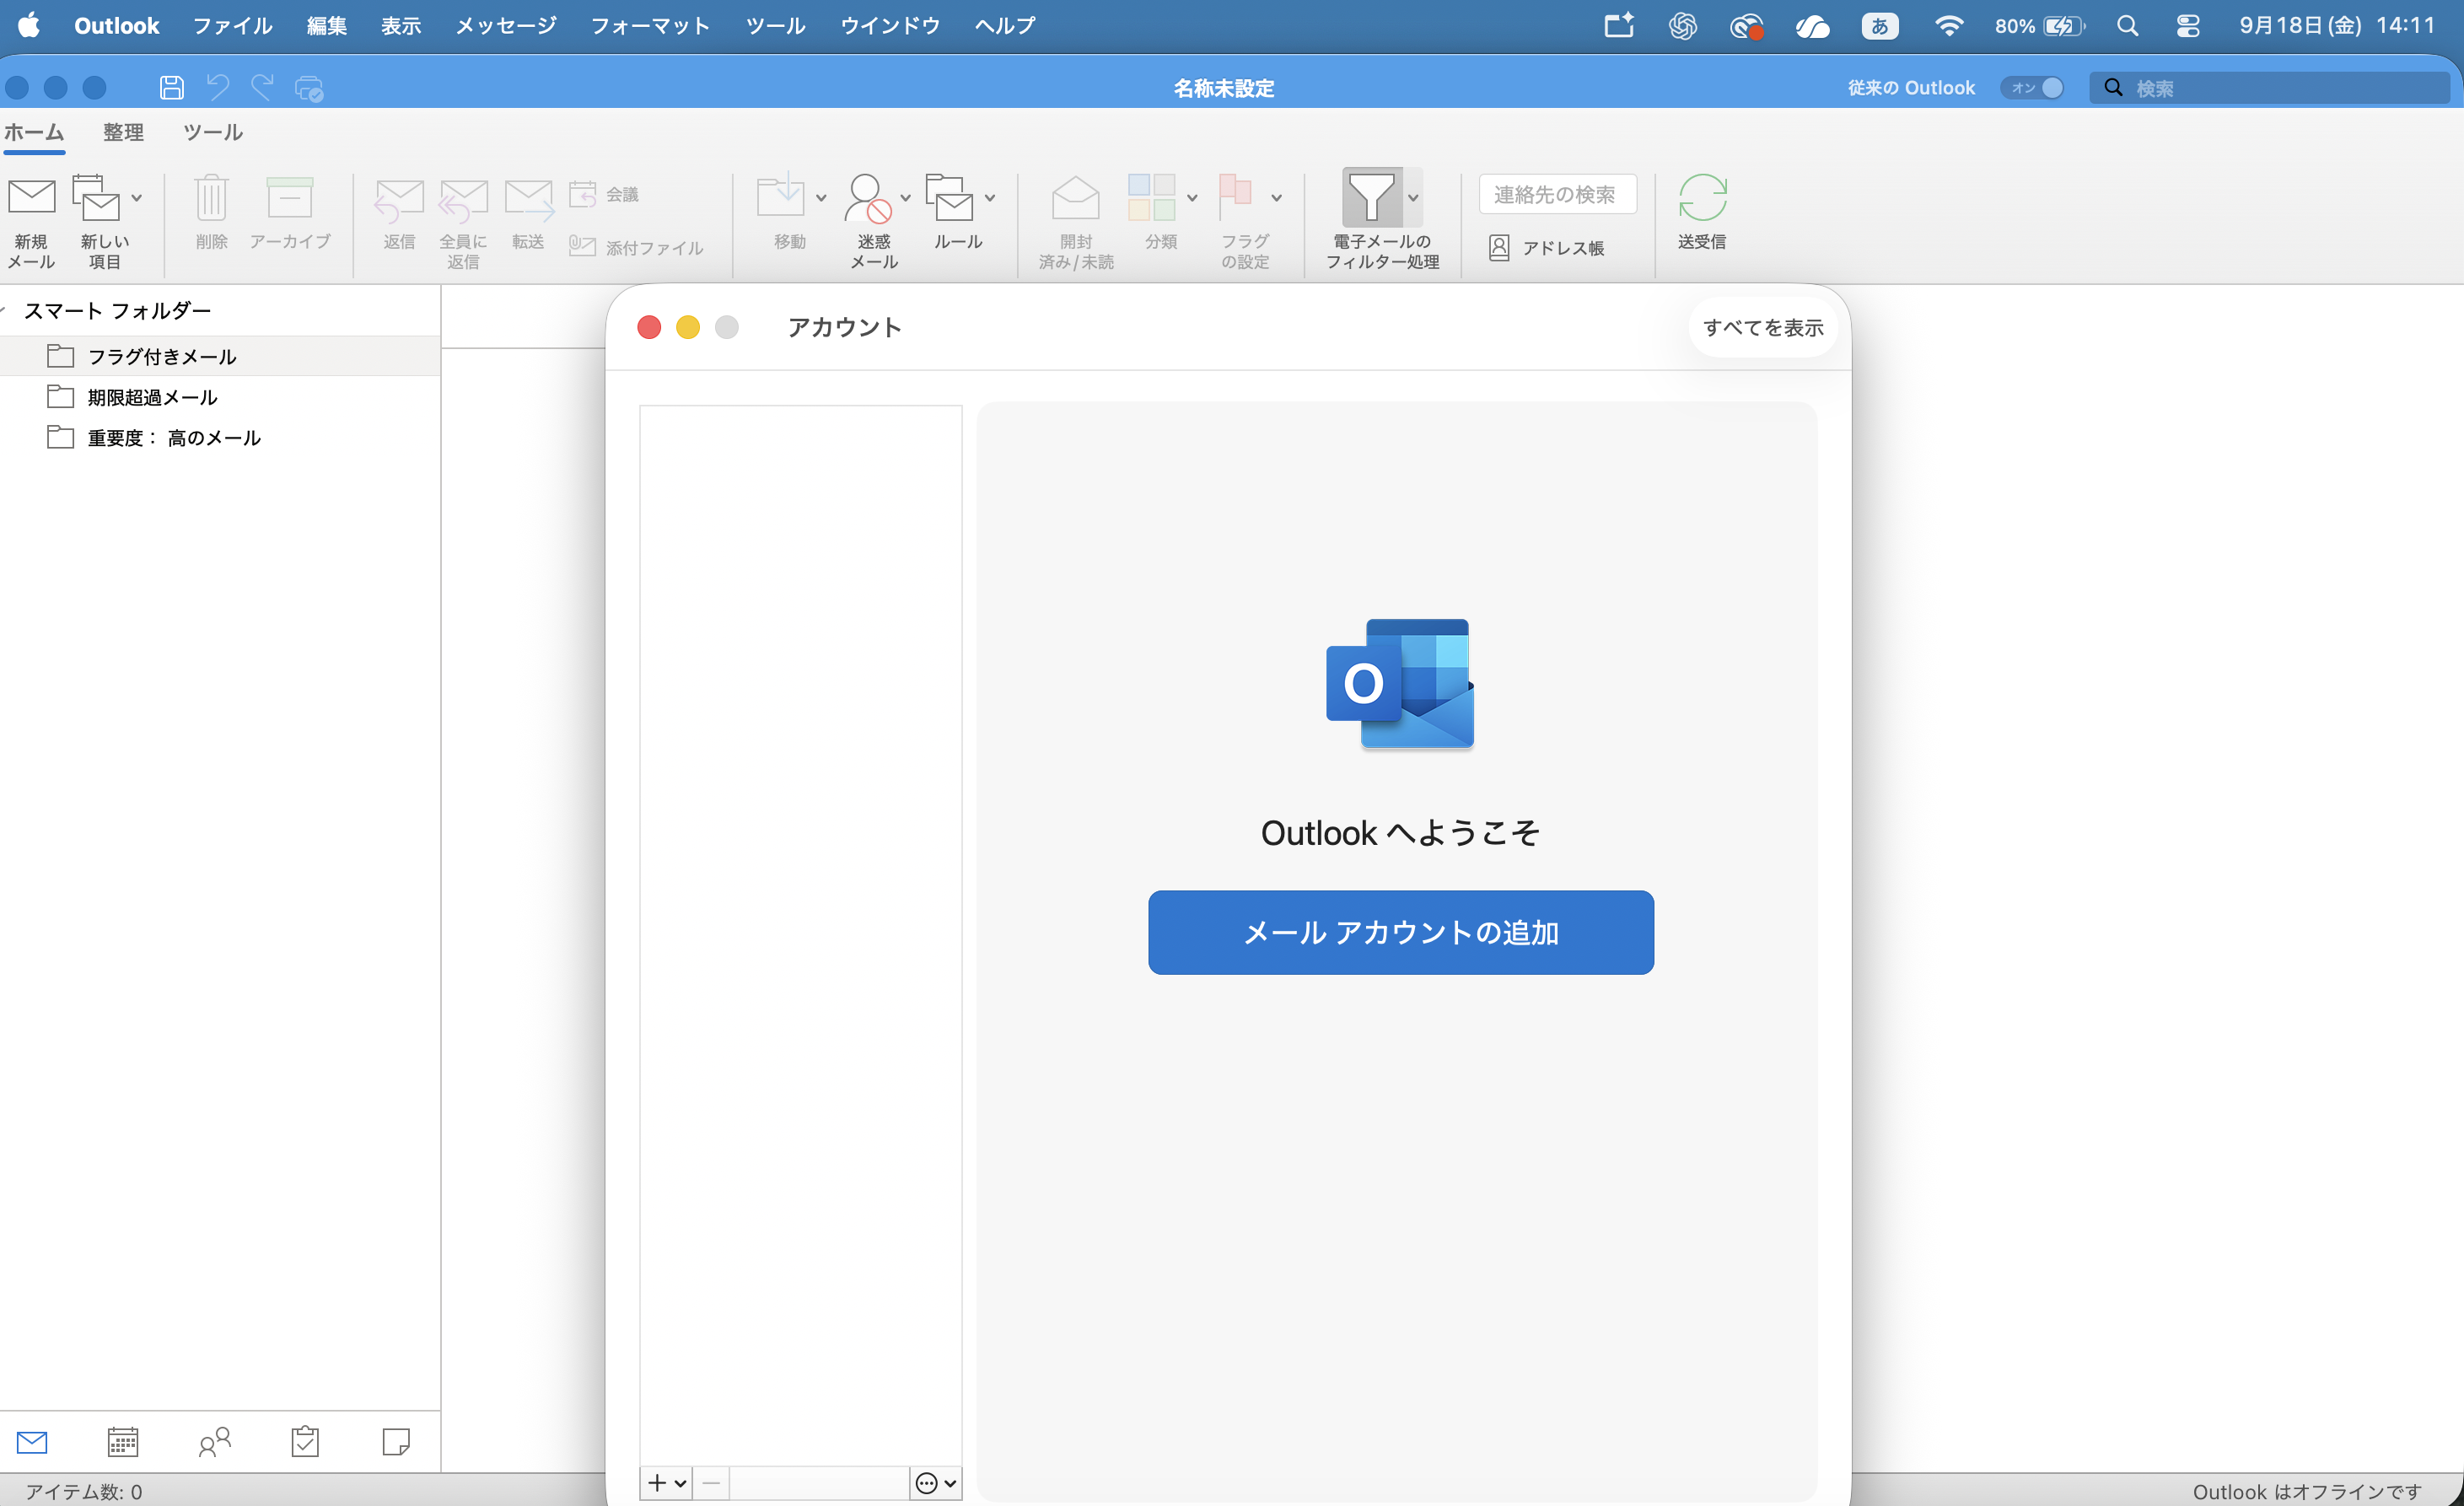Click the New Item (新しい項目) icon
This screenshot has width=2464, height=1506.
coord(96,198)
